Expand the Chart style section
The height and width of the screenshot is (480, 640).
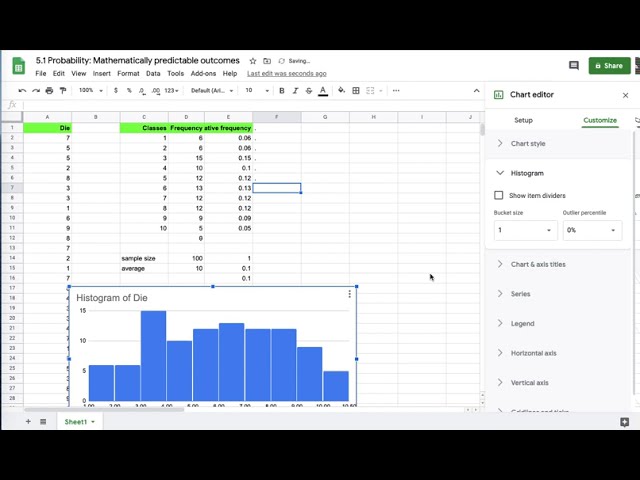[558, 144]
